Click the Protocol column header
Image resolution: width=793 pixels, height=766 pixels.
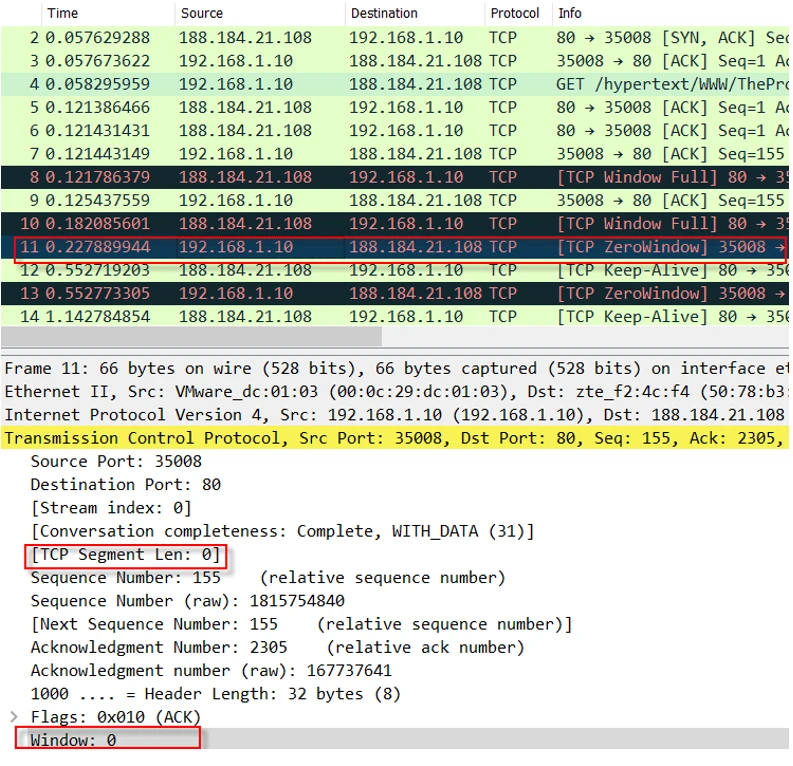(x=515, y=13)
